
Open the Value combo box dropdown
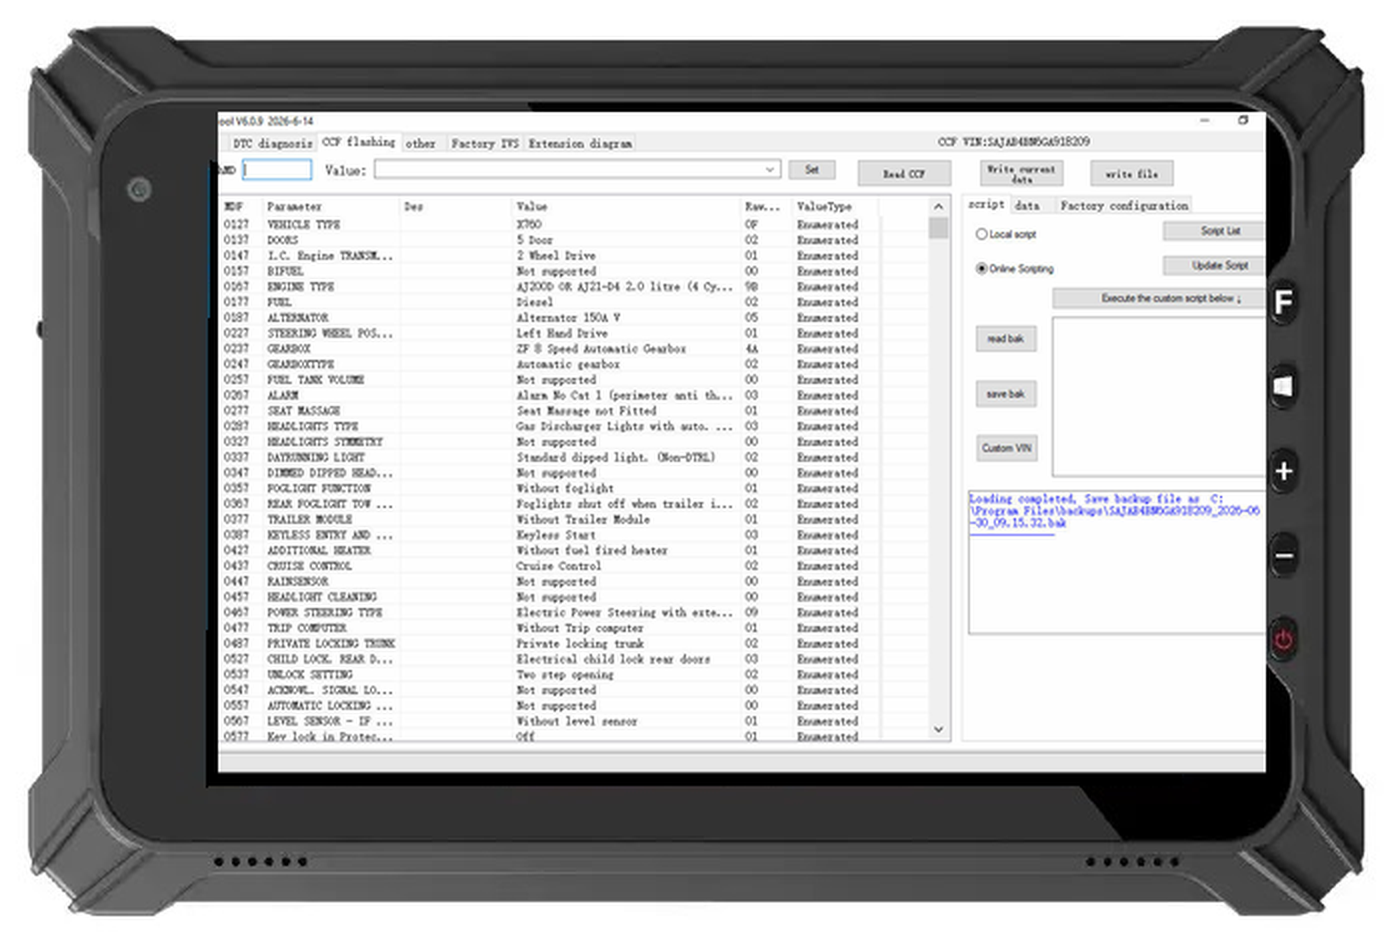tap(769, 170)
